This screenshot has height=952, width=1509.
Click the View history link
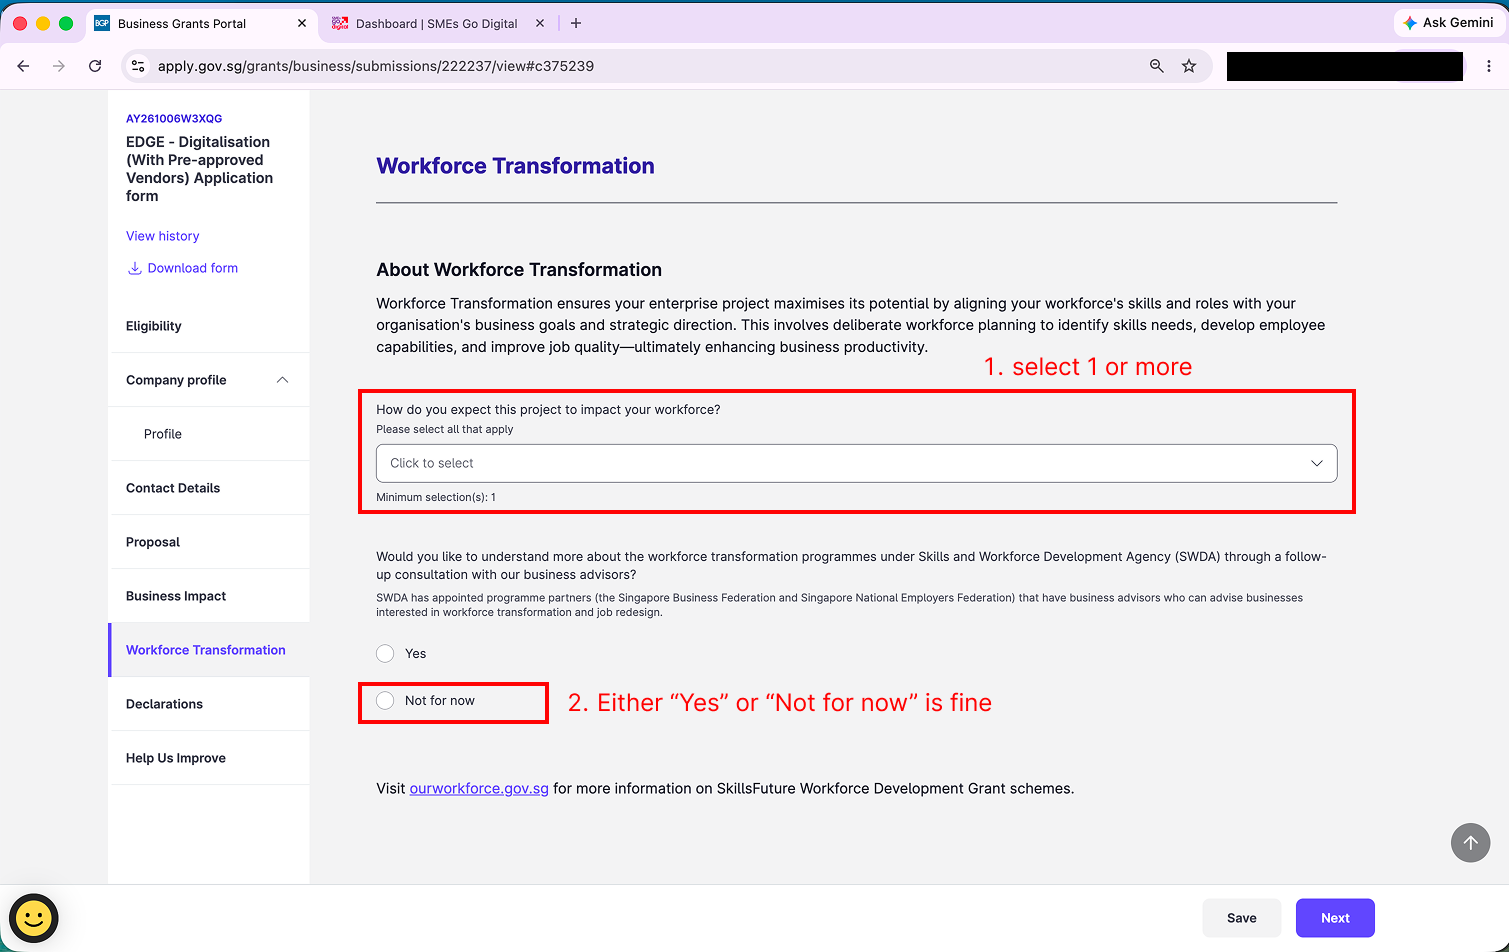click(162, 236)
